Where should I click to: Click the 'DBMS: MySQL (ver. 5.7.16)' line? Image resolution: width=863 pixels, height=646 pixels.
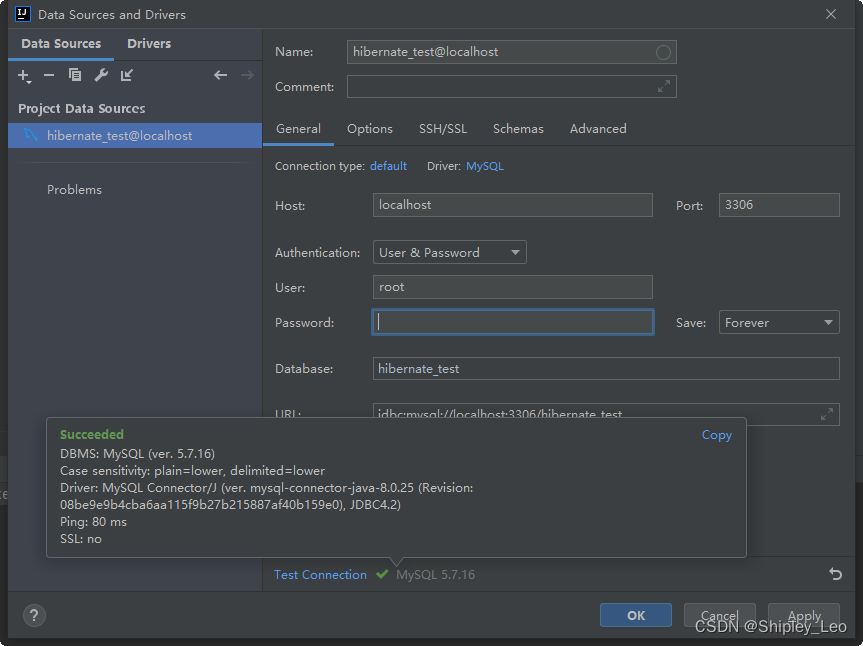137,453
